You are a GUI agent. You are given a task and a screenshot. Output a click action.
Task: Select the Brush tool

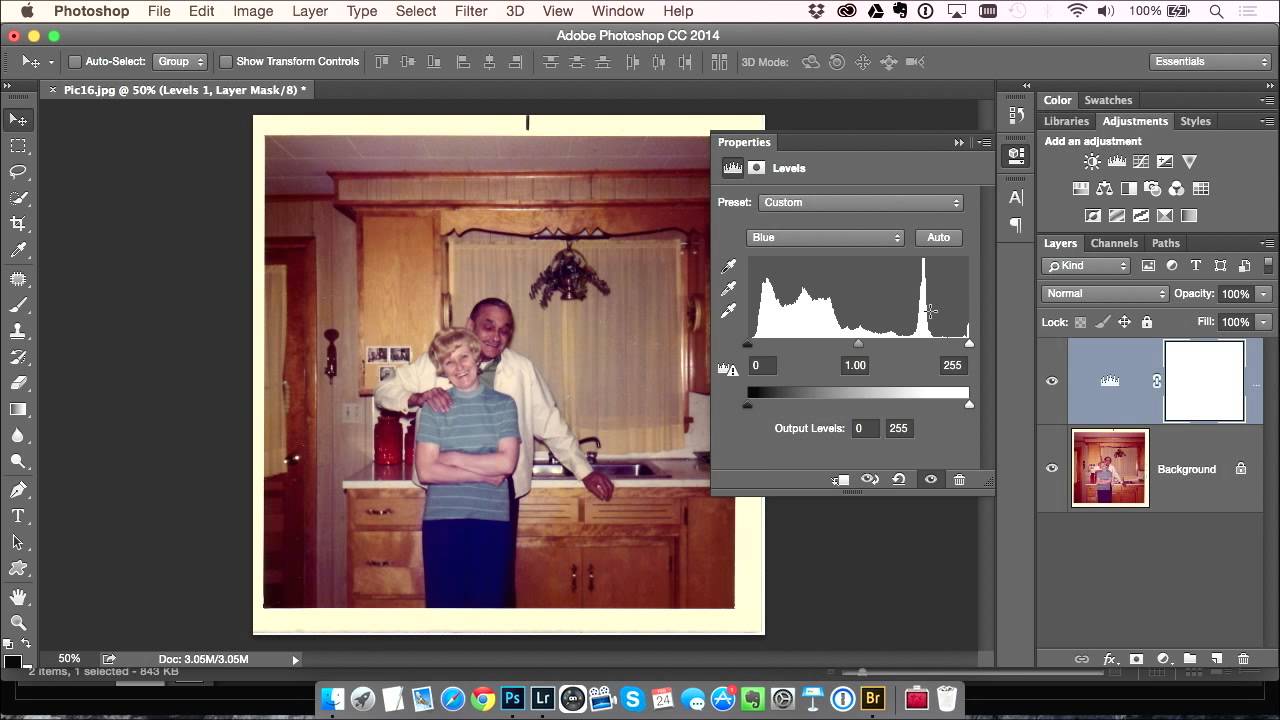pos(18,305)
